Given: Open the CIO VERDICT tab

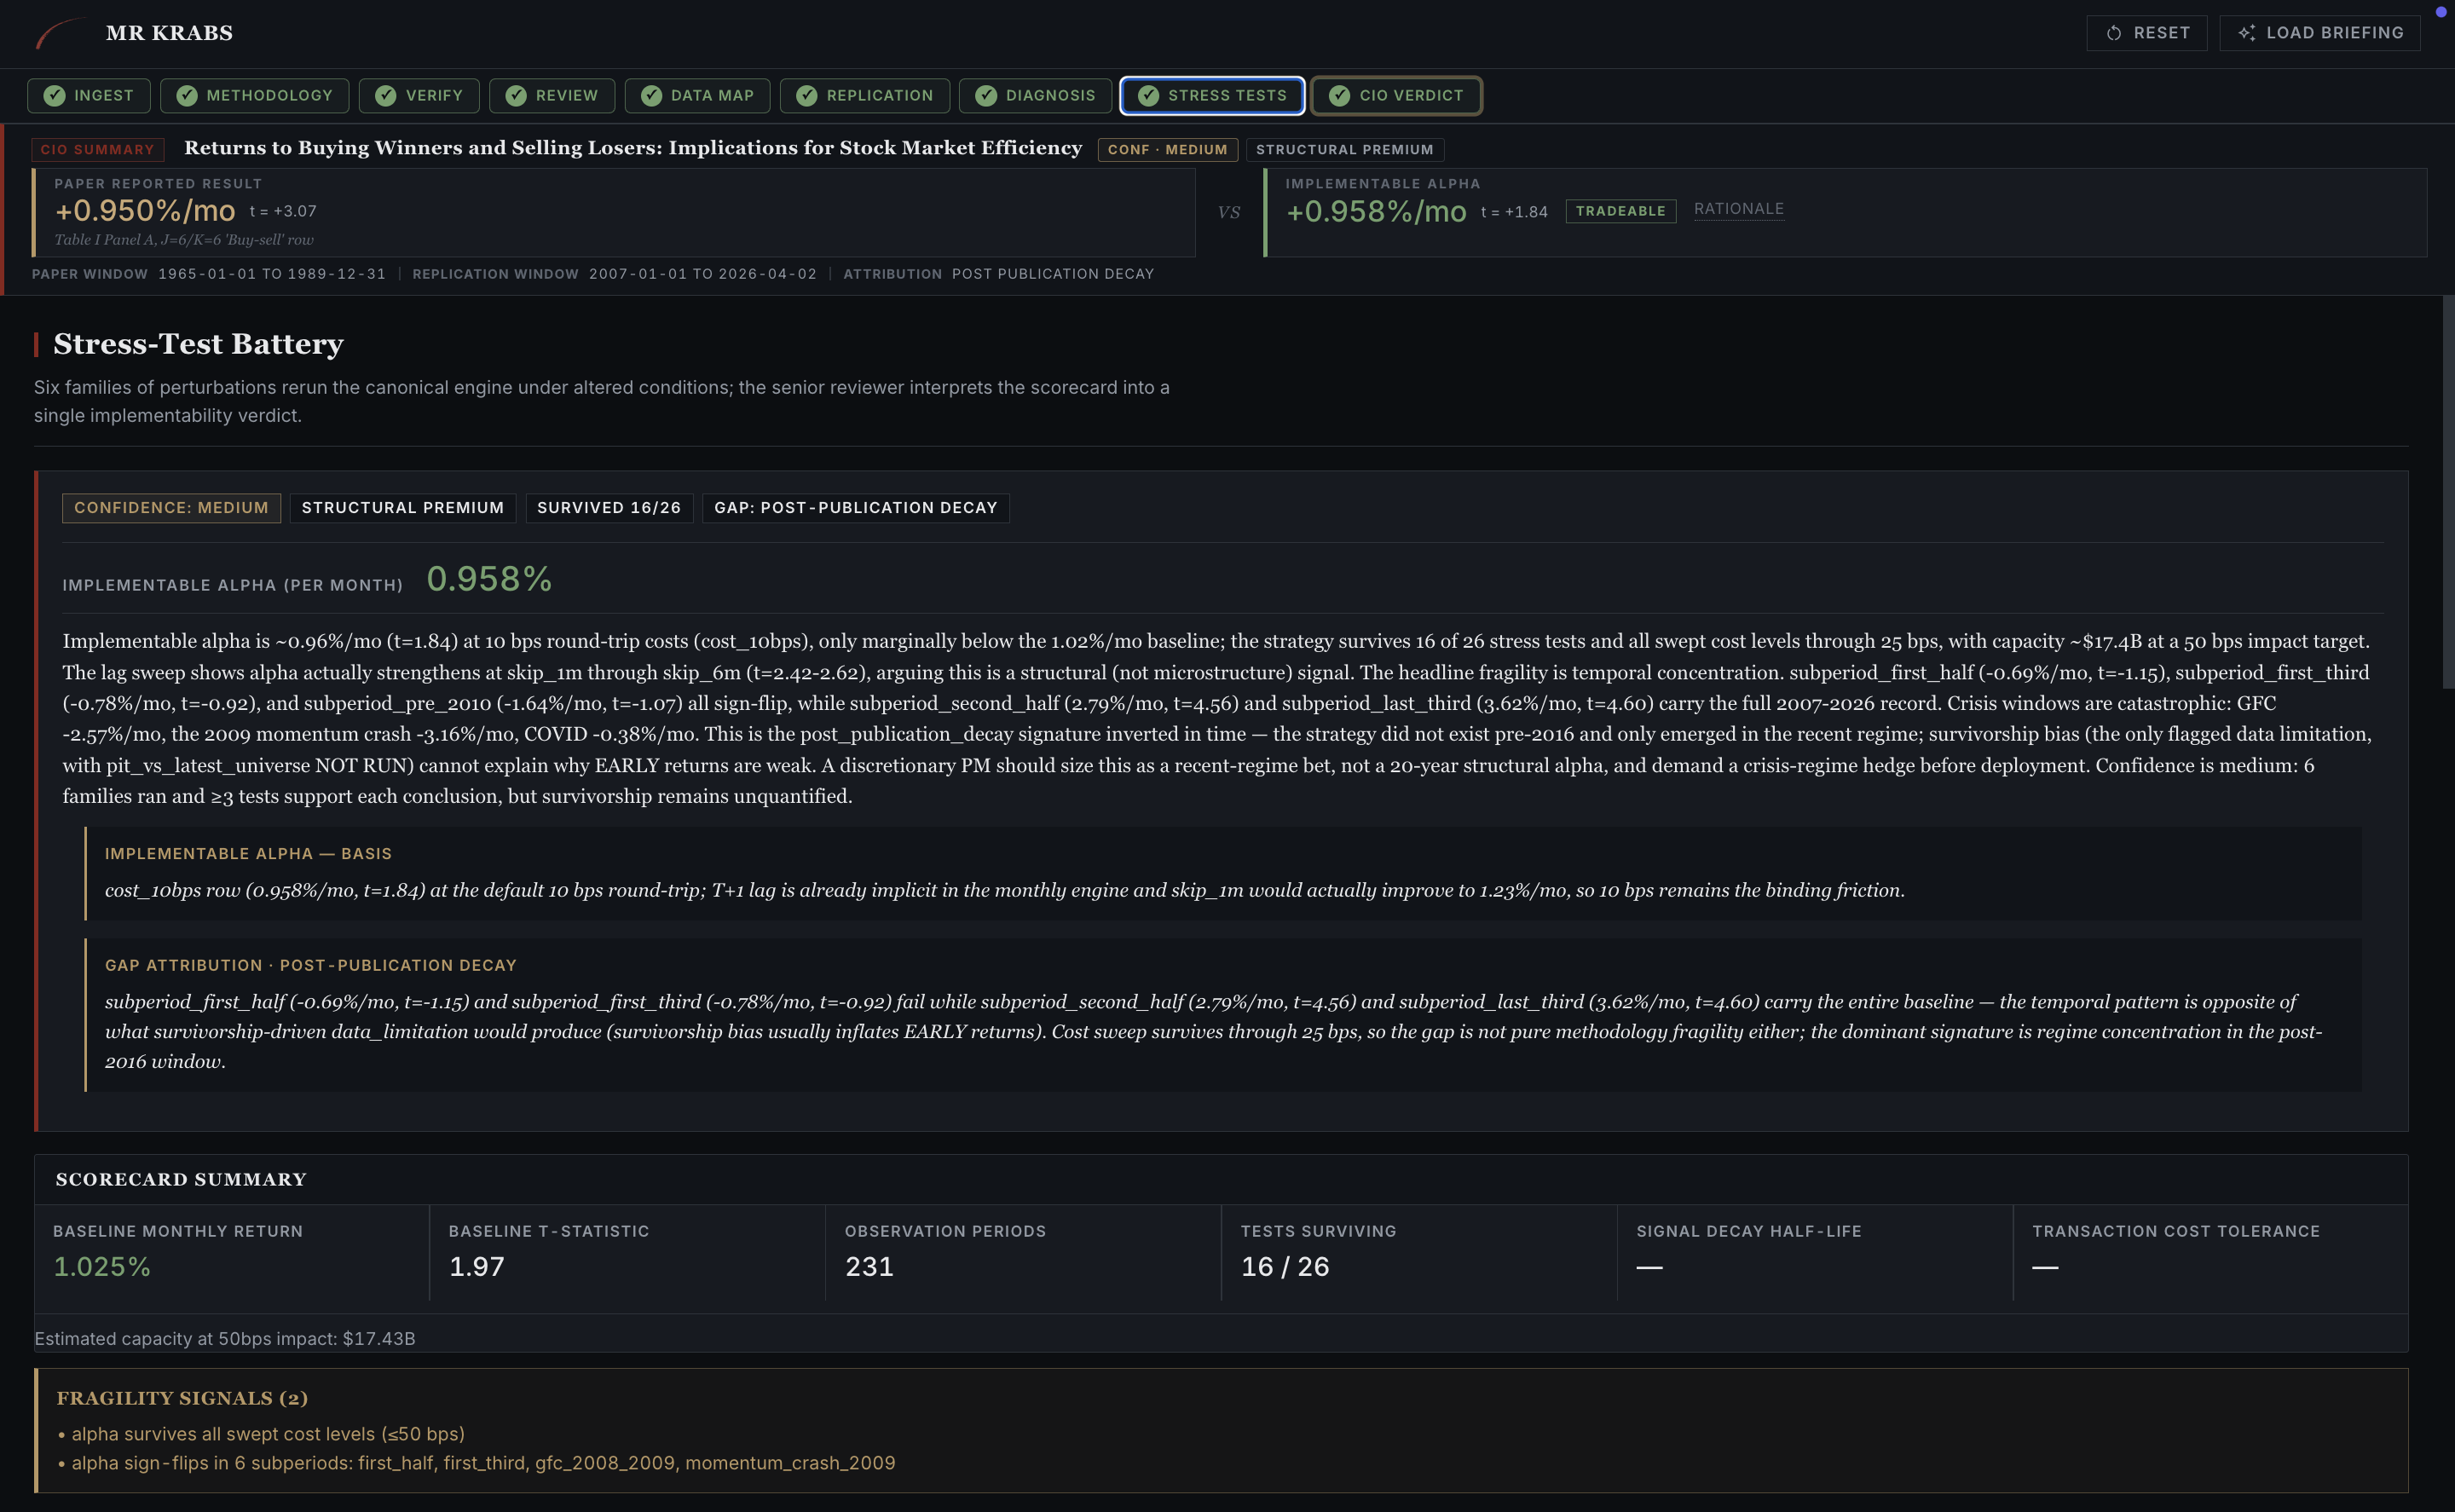Looking at the screenshot, I should 1395,95.
